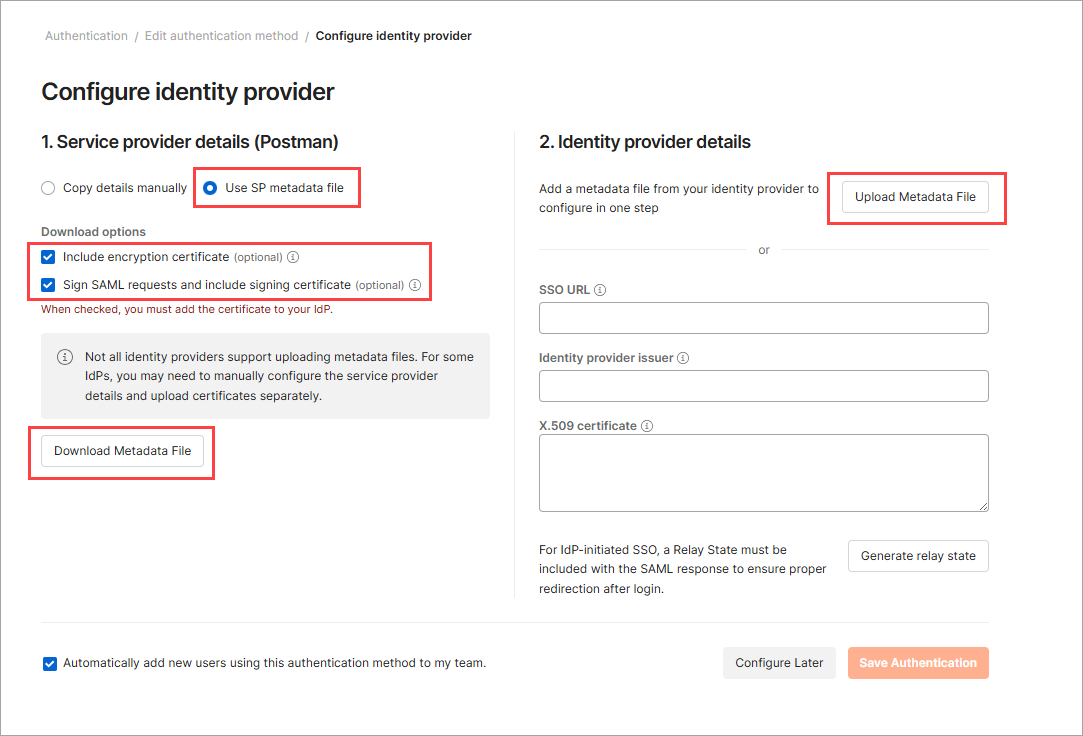The height and width of the screenshot is (736, 1083).
Task: Click info icon beside Include encryption certificate
Action: [x=293, y=257]
